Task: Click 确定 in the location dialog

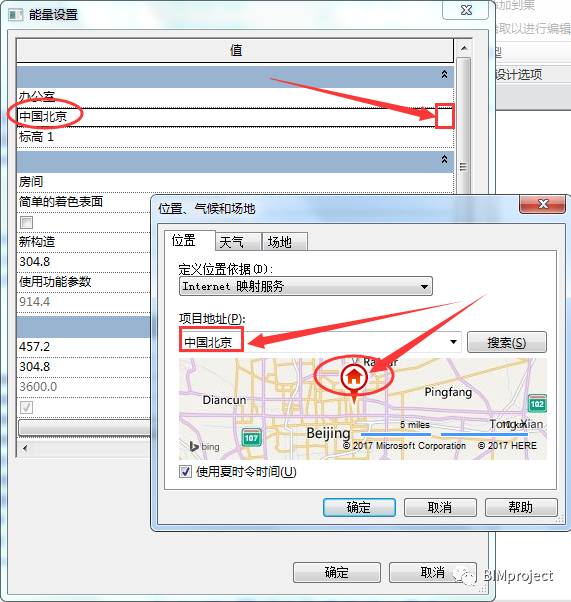Action: [359, 508]
